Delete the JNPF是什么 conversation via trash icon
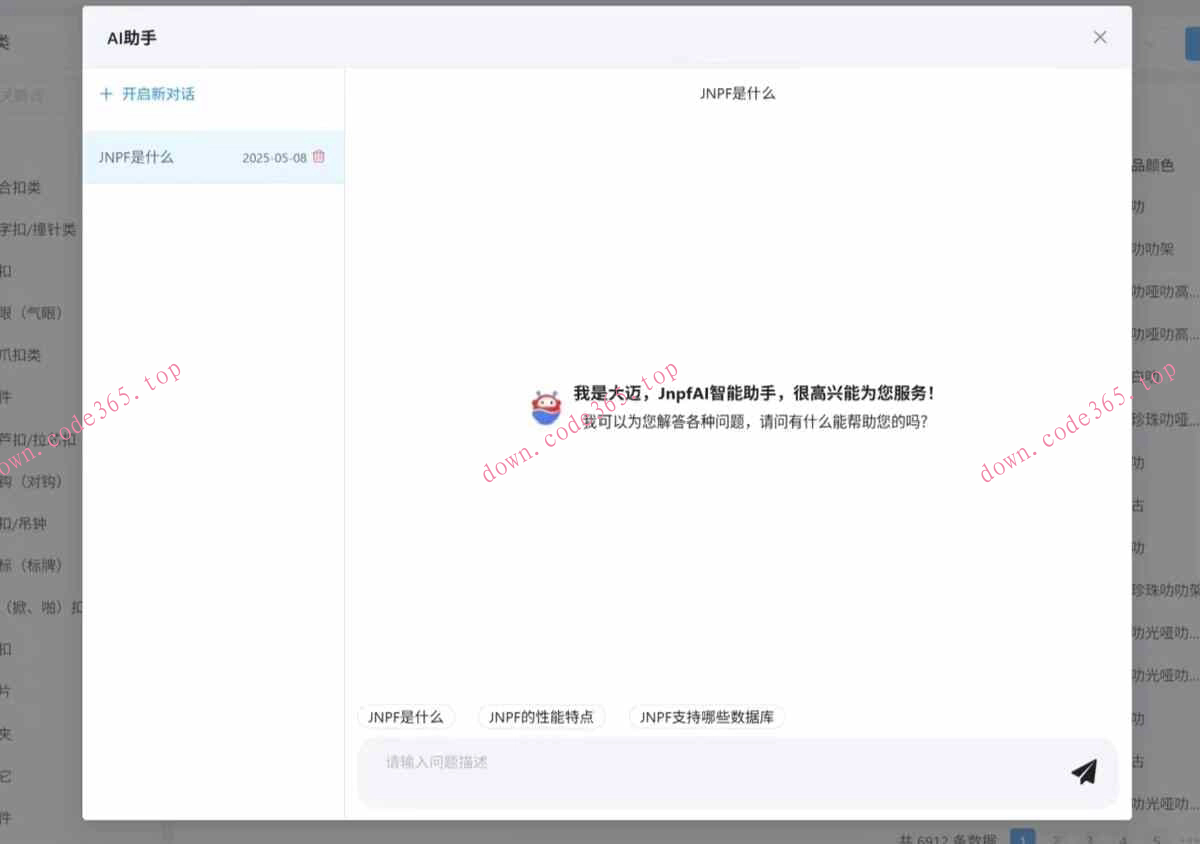Screen dimensions: 1200x844 tap(319, 156)
